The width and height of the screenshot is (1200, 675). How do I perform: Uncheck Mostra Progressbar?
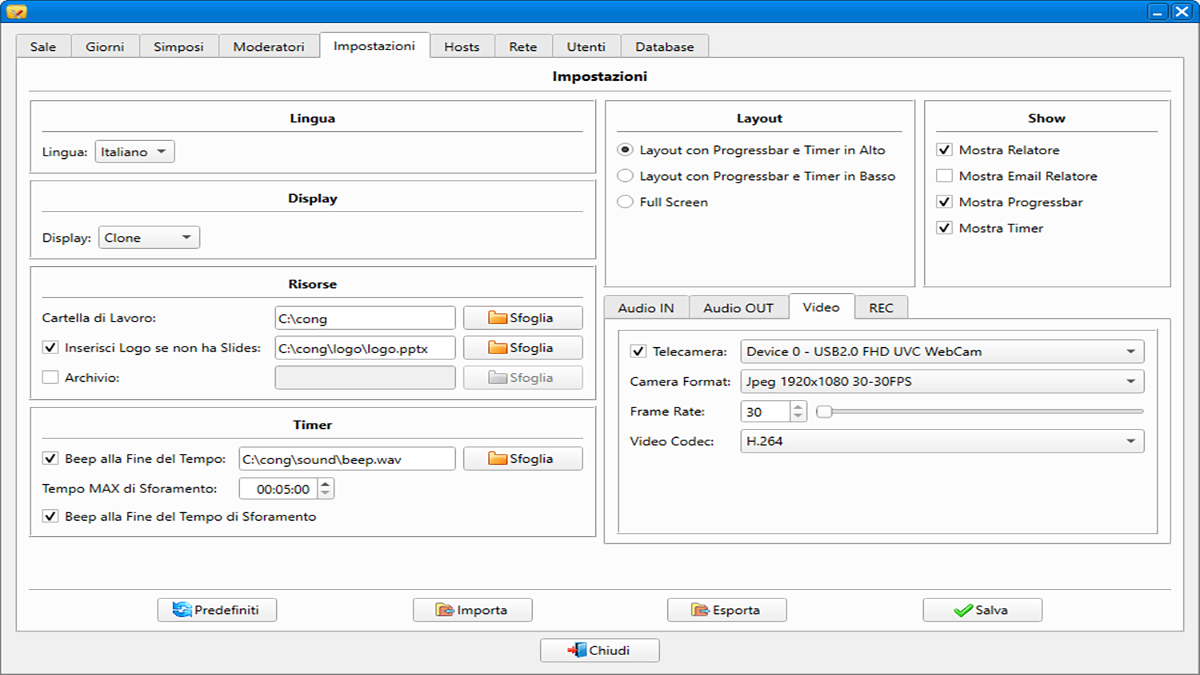click(944, 202)
